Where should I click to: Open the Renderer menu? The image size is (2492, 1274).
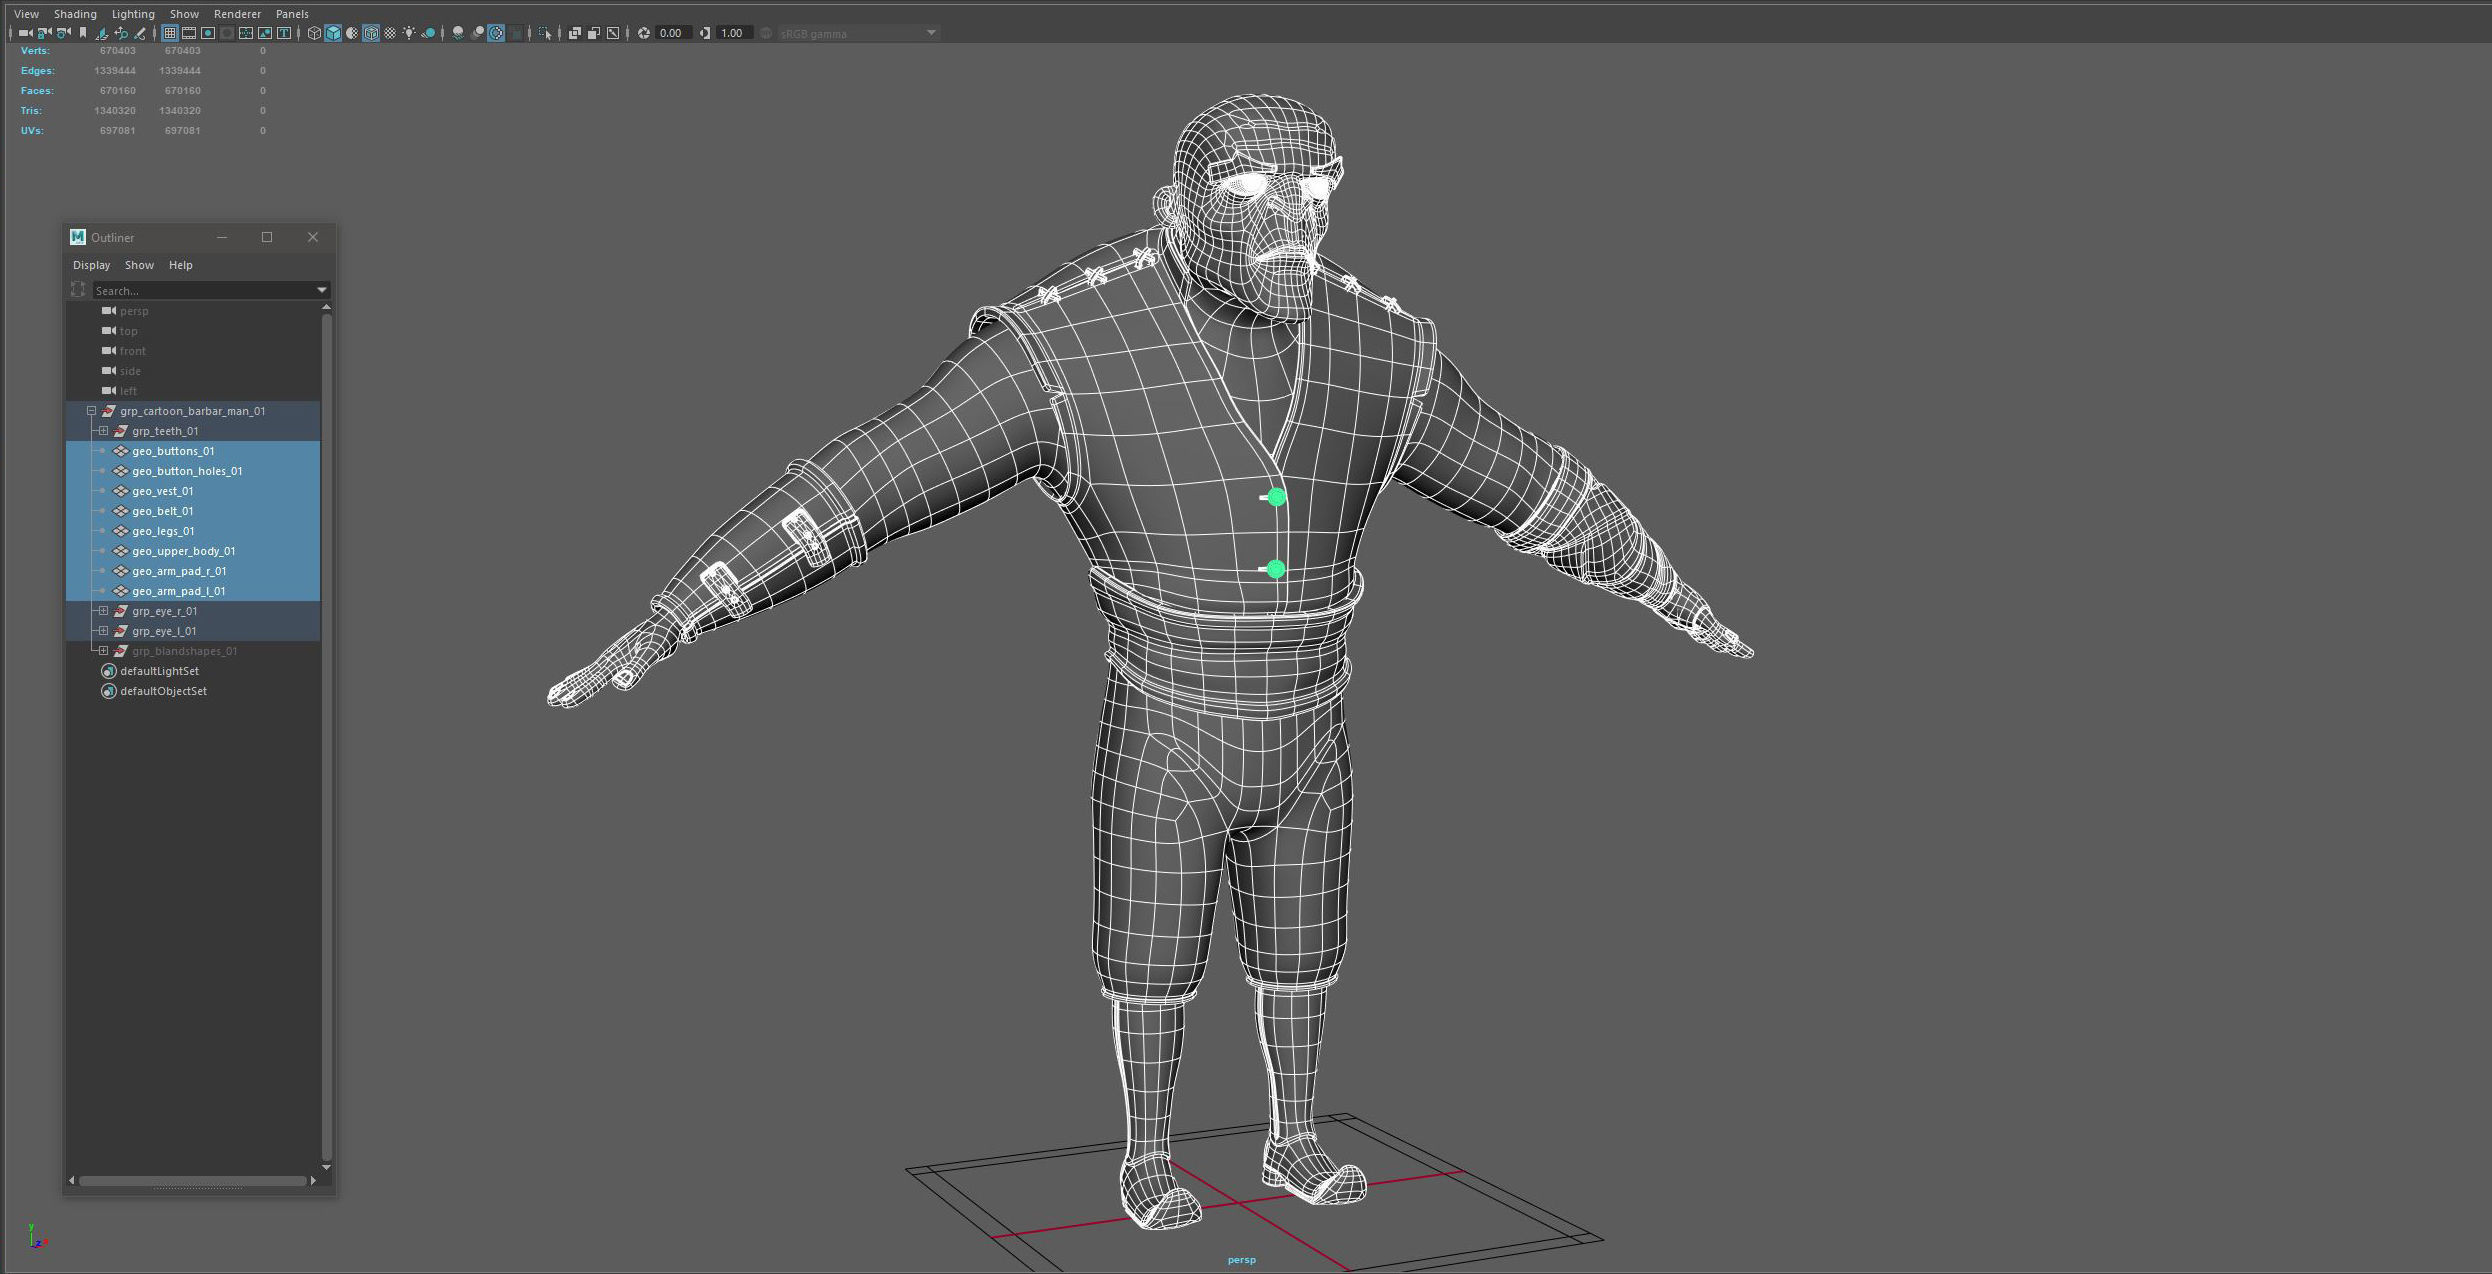237,14
